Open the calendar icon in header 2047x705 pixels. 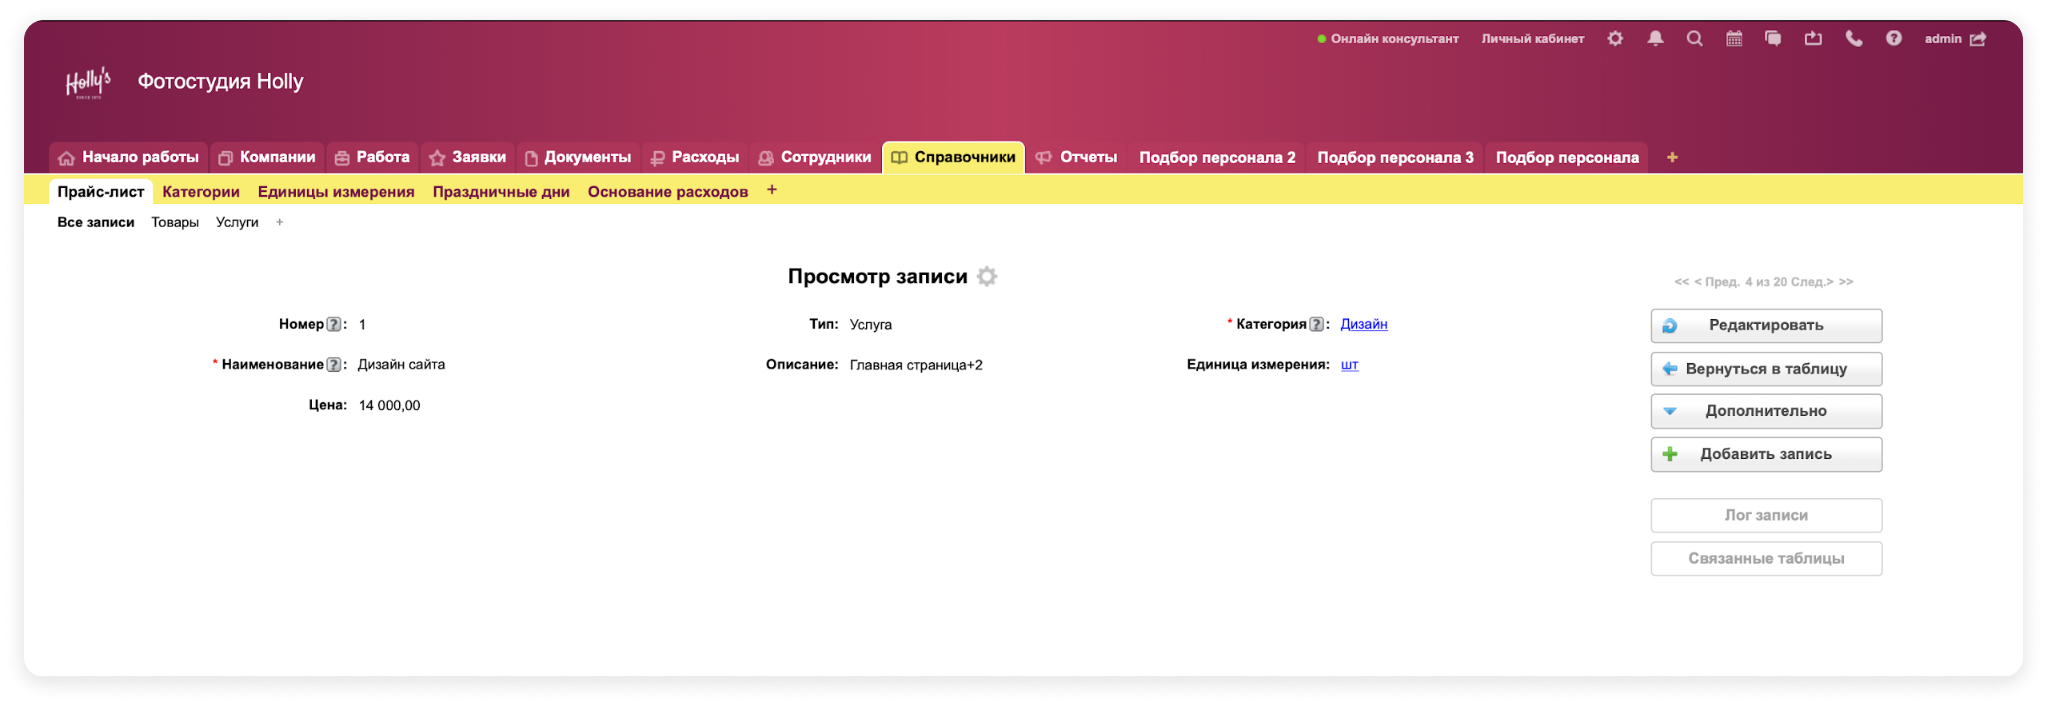[x=1734, y=39]
